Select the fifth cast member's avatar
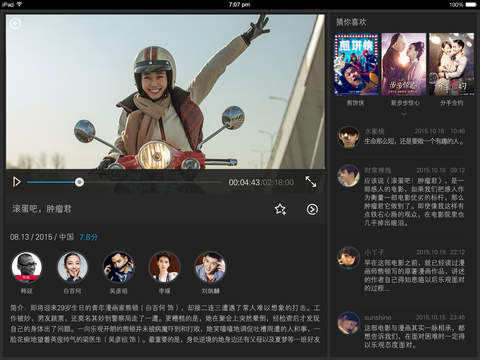This screenshot has width=480, height=360. (x=210, y=267)
